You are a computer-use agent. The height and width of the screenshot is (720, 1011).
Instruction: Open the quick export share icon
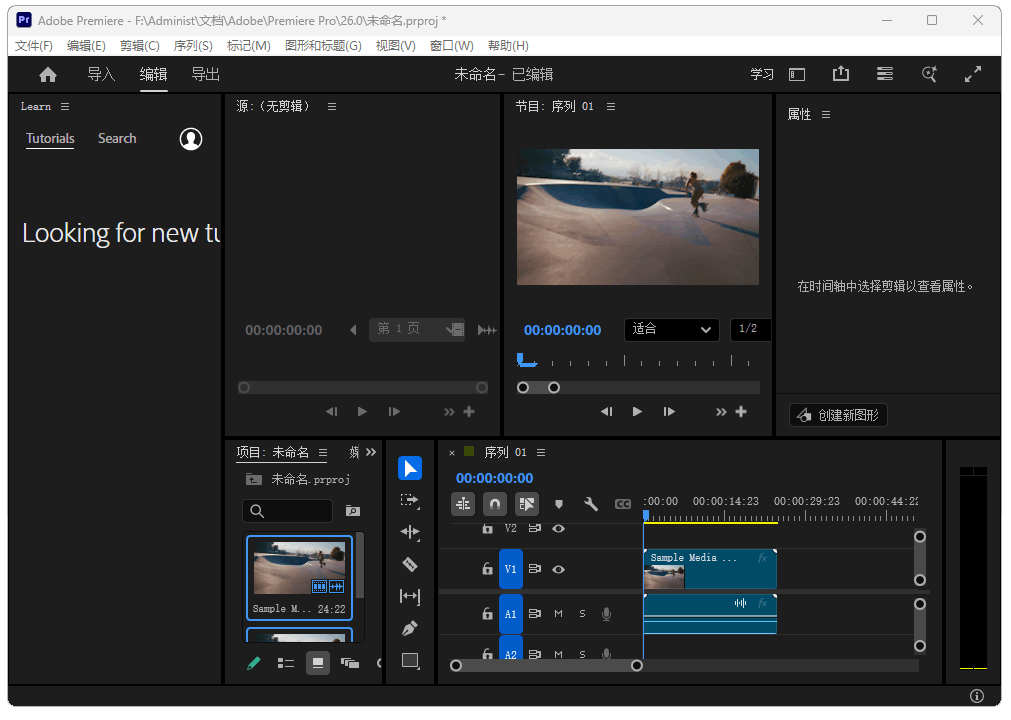click(840, 74)
